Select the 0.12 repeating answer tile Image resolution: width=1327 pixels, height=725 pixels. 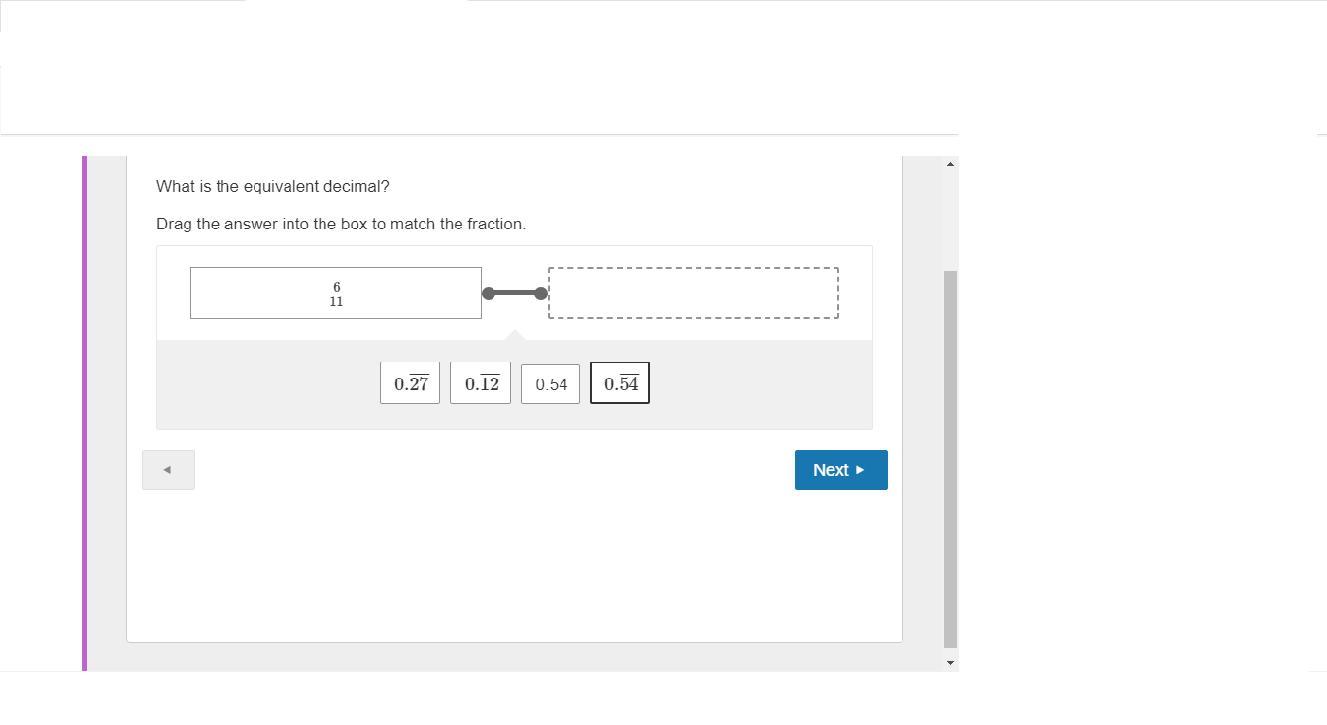481,384
